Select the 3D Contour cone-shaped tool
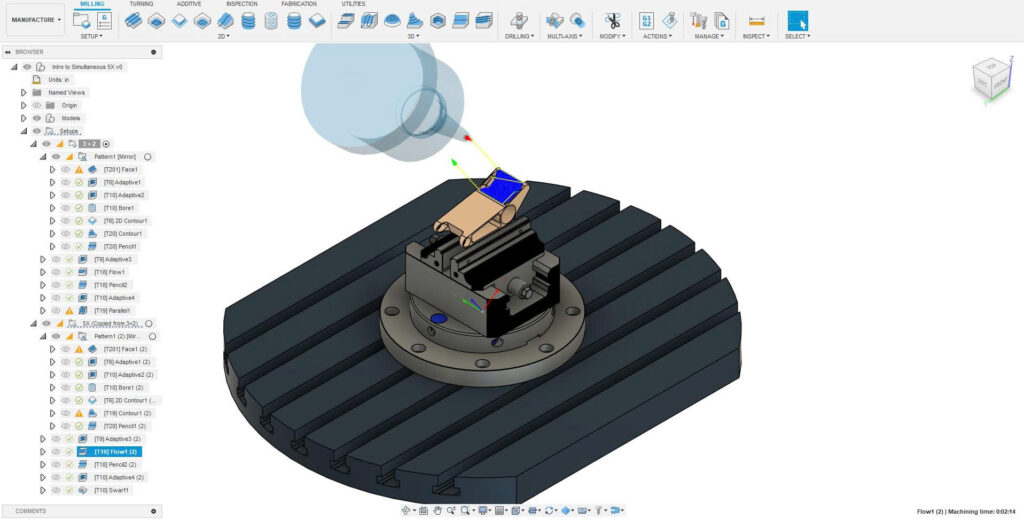 point(415,21)
